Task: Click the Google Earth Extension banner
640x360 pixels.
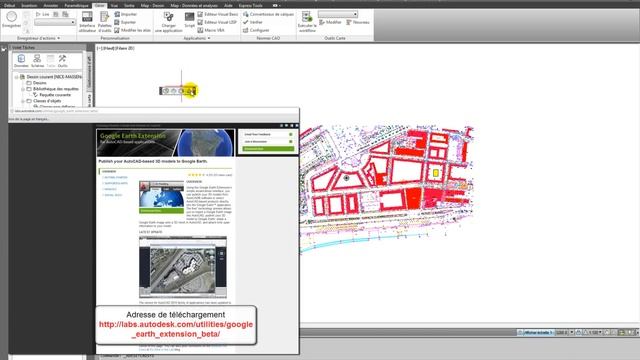Action: click(166, 143)
